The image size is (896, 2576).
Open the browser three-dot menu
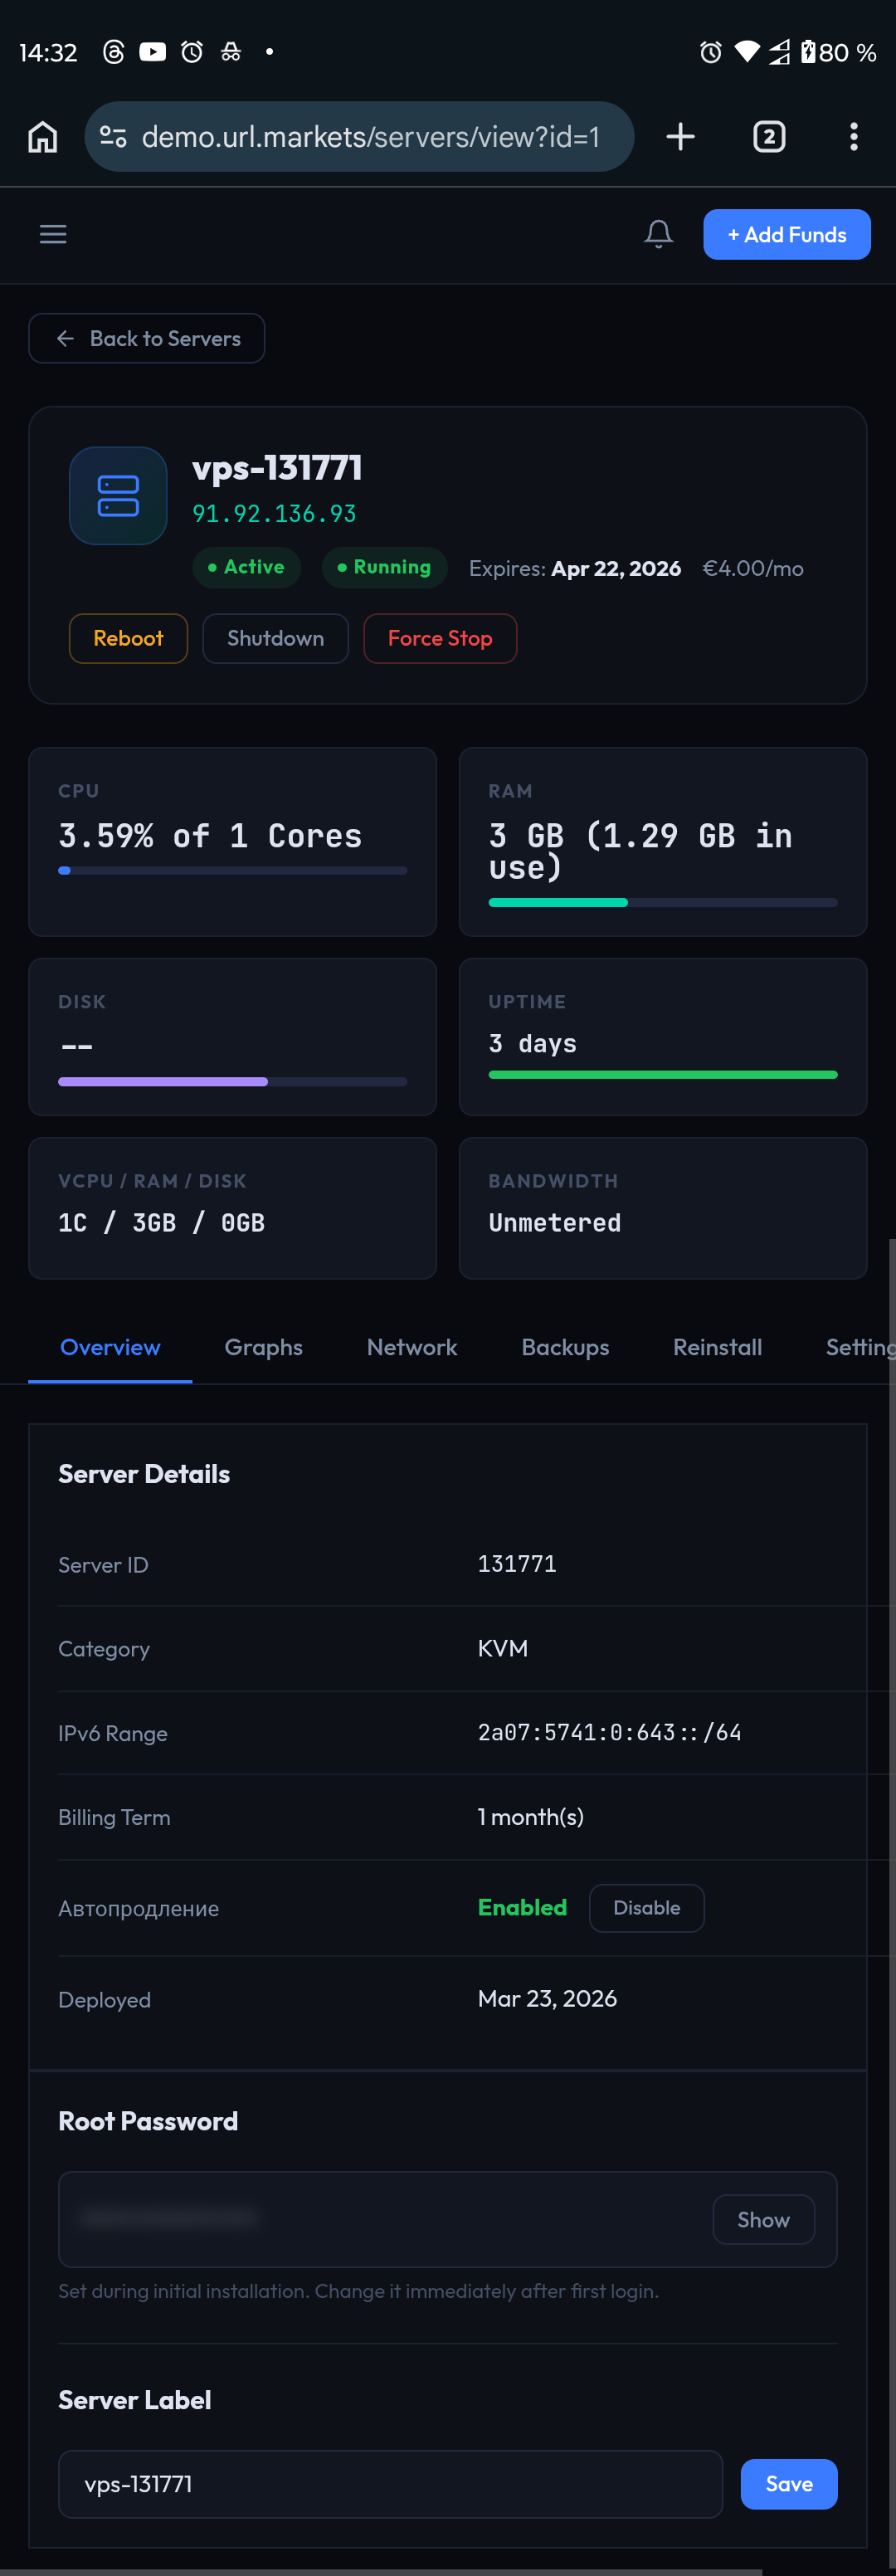(853, 137)
